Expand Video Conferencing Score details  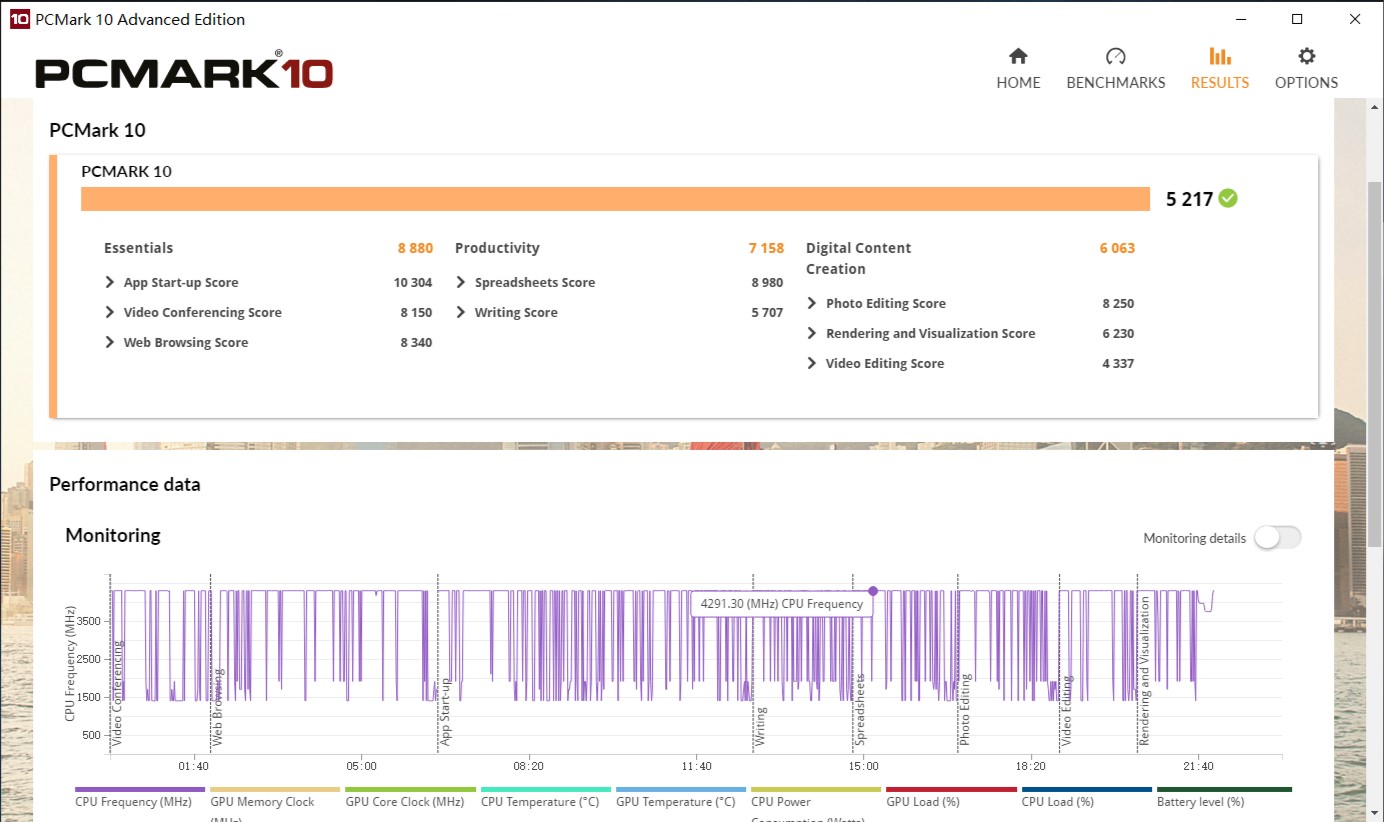coord(110,313)
